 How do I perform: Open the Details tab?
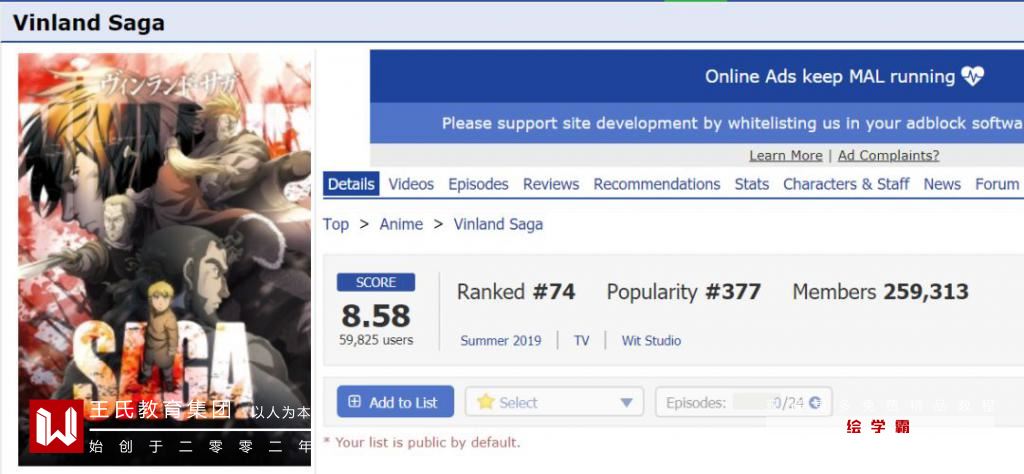click(x=351, y=185)
